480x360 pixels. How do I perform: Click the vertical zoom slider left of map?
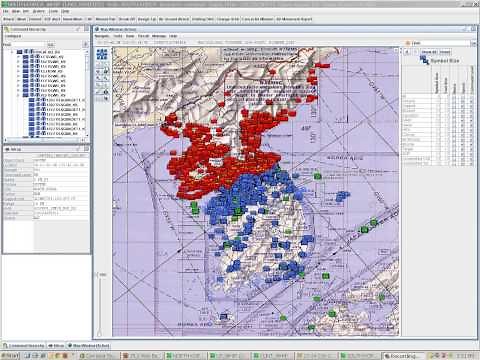tap(99, 304)
